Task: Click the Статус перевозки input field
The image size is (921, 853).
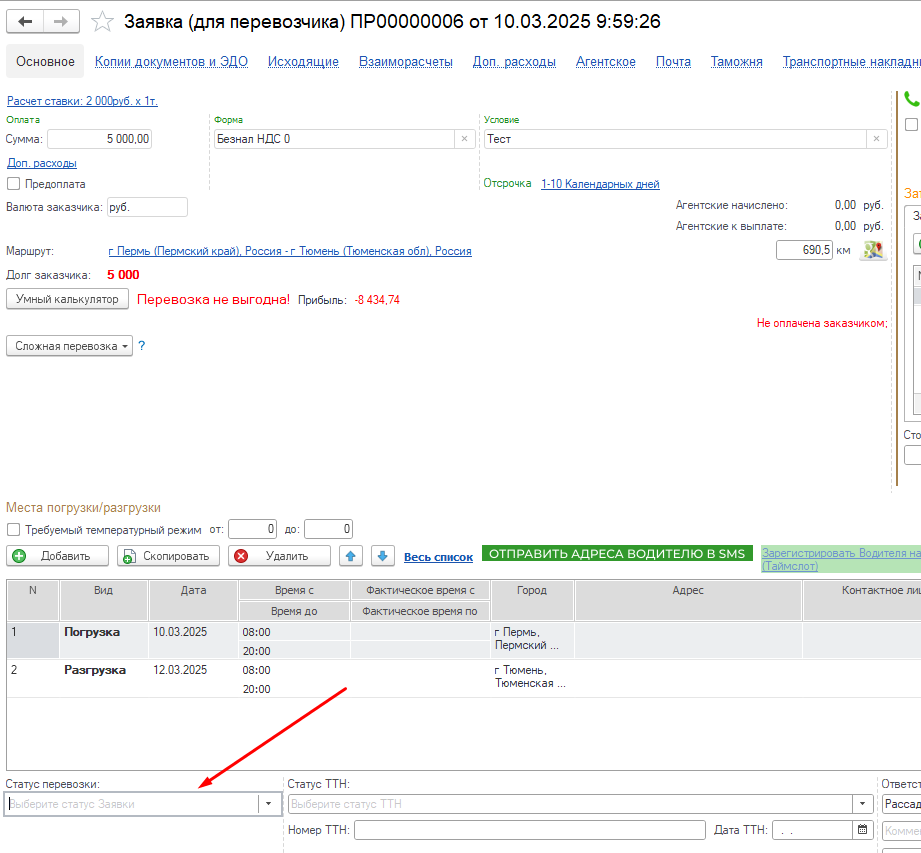Action: pyautogui.click(x=132, y=804)
